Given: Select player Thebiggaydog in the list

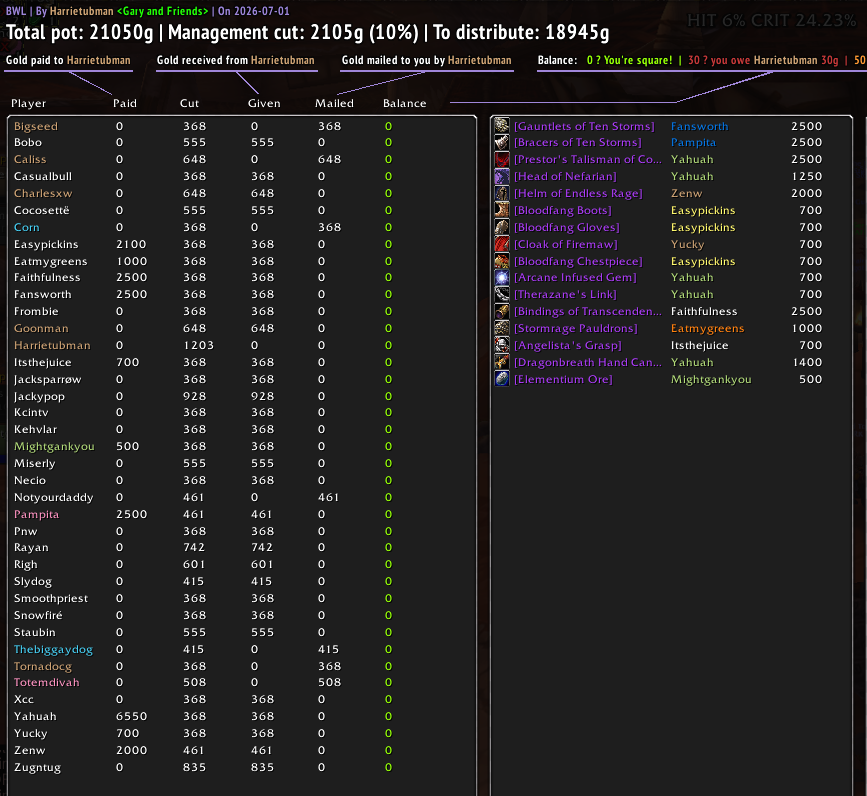Looking at the screenshot, I should click(54, 650).
